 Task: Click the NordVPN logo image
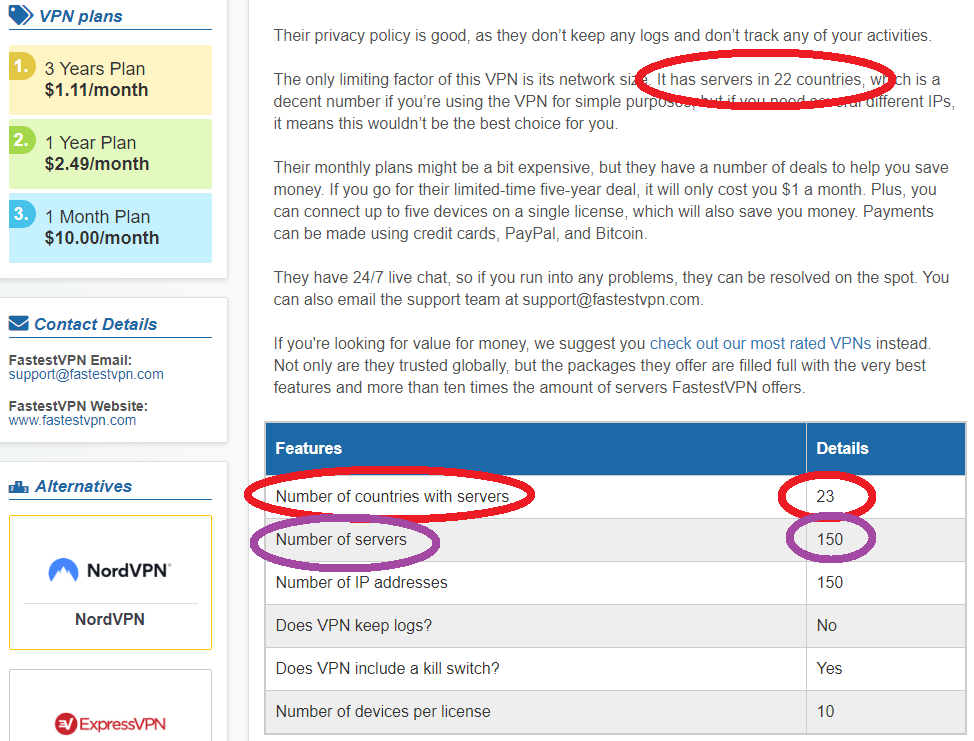110,570
